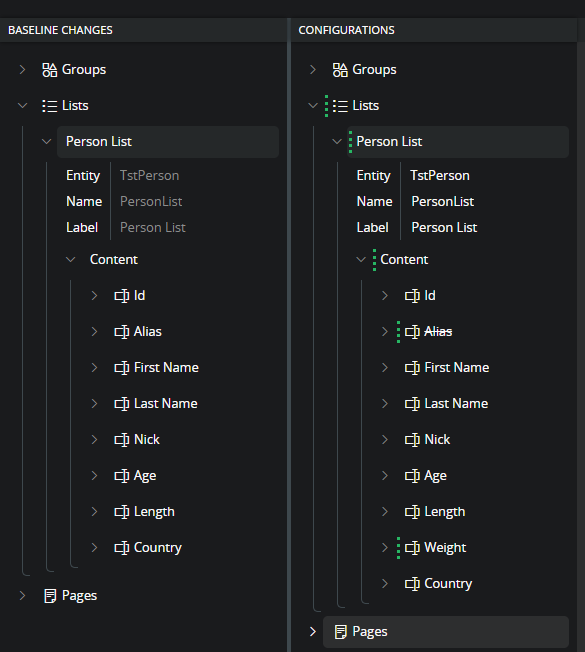The image size is (585, 652).
Task: Click the struck-through Alias column icon
Action: [x=412, y=332]
